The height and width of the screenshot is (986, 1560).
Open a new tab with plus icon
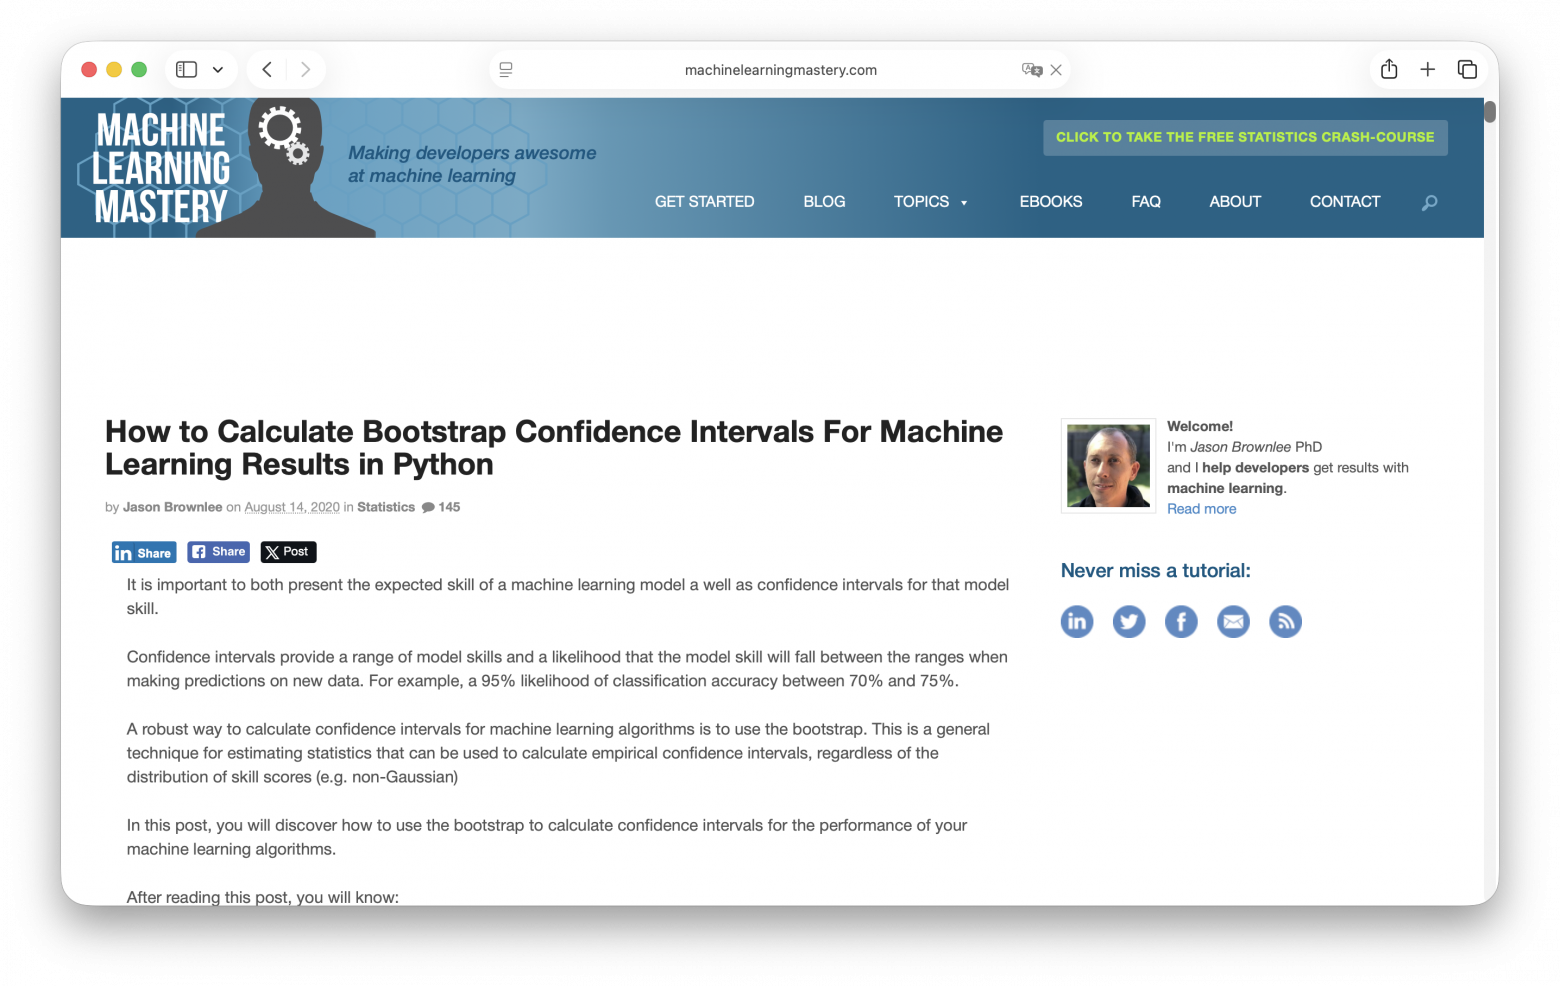tap(1427, 69)
